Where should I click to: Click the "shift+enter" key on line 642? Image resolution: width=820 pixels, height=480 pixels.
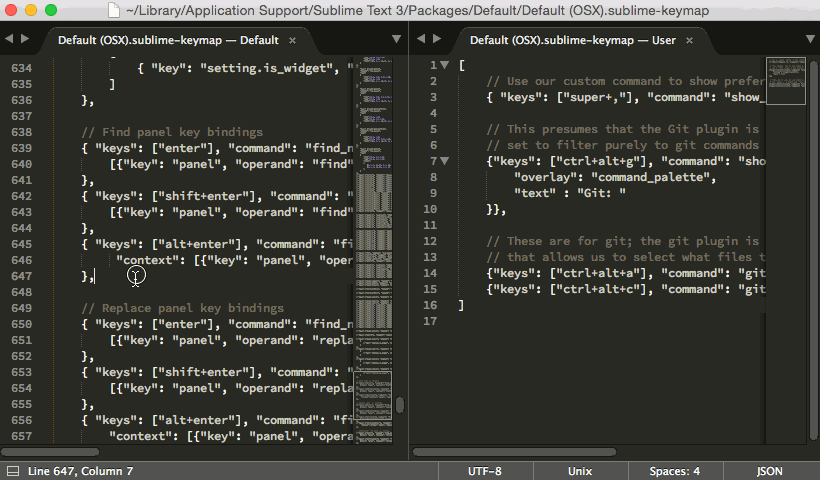(x=207, y=196)
